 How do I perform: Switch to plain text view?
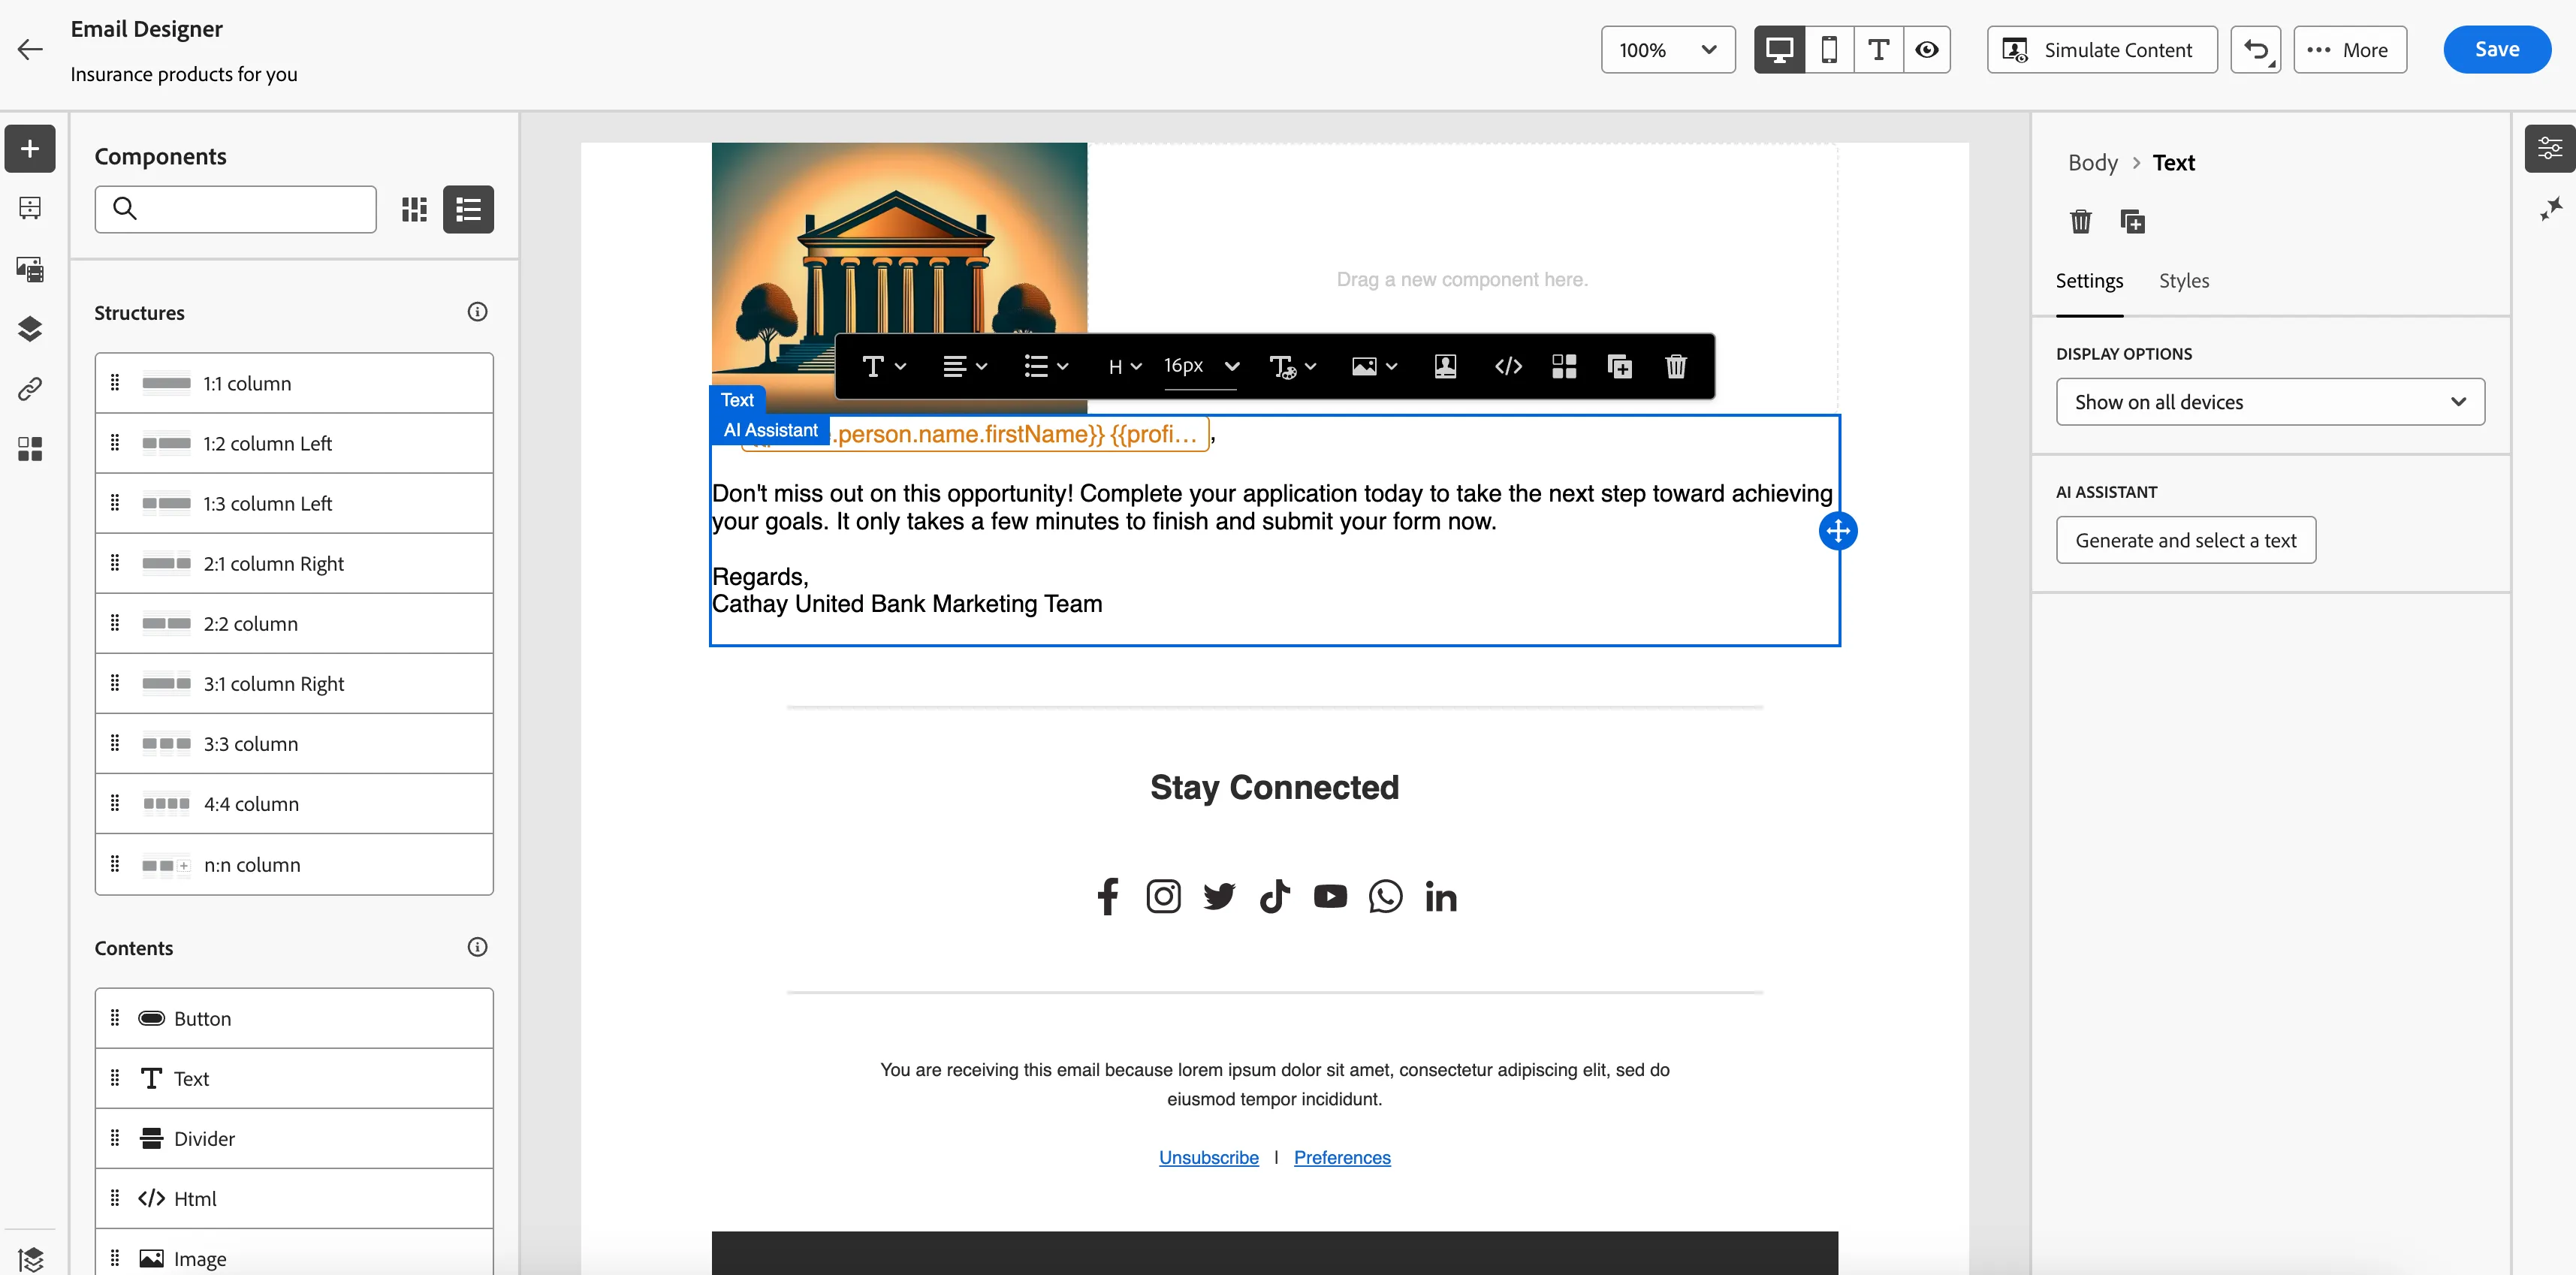click(1878, 50)
